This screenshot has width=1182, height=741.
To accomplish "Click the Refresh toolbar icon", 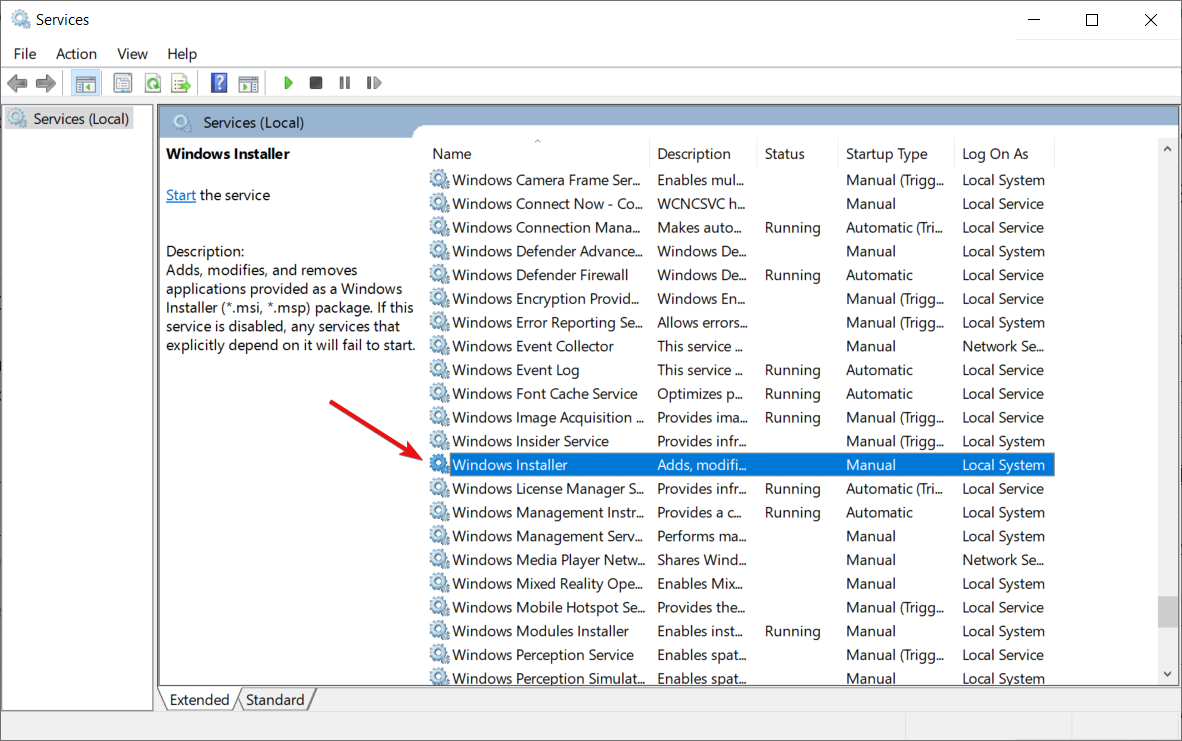I will pyautogui.click(x=153, y=83).
